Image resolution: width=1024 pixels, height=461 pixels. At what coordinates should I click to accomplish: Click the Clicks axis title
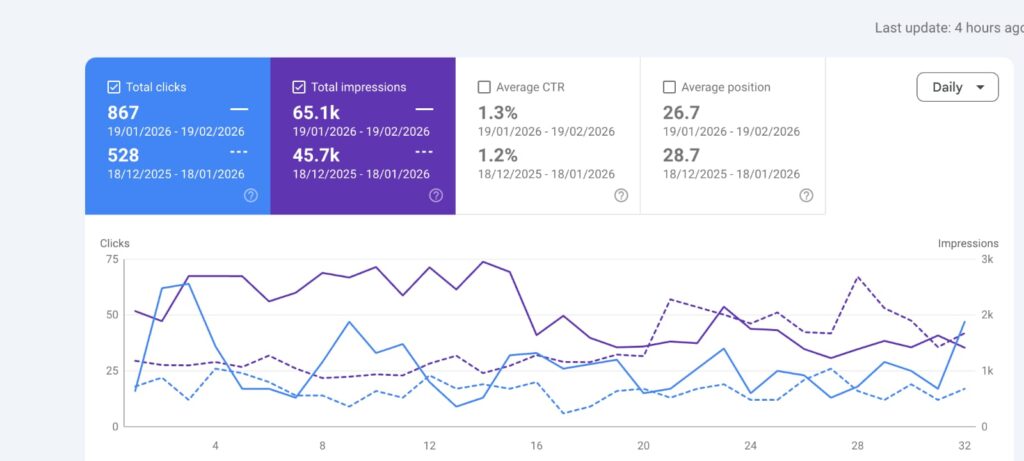click(x=115, y=244)
